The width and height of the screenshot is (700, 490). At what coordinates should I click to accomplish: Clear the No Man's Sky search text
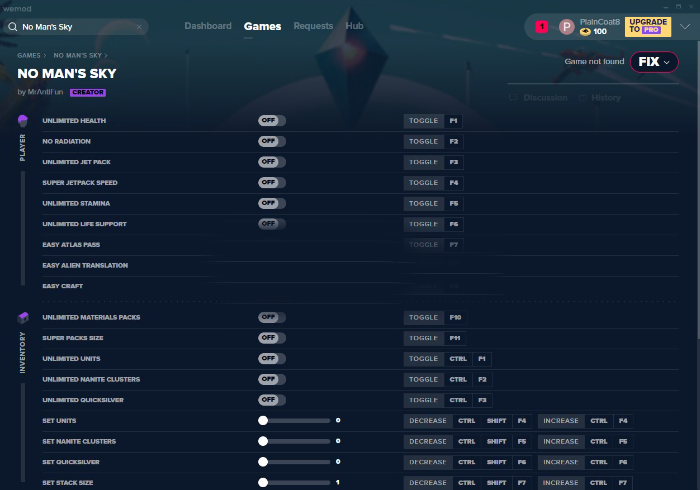coord(139,27)
